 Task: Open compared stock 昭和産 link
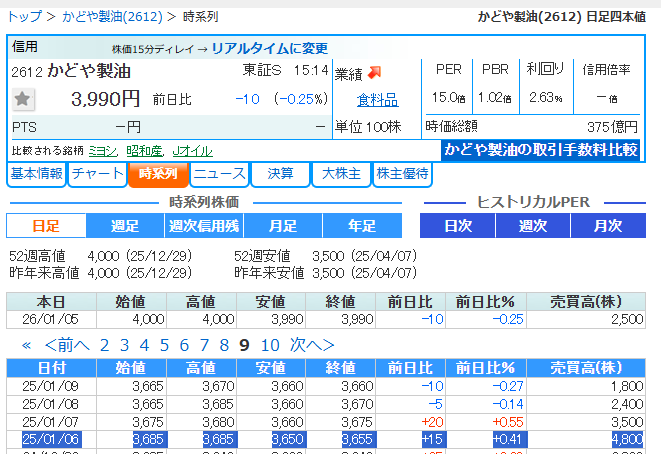coord(144,150)
